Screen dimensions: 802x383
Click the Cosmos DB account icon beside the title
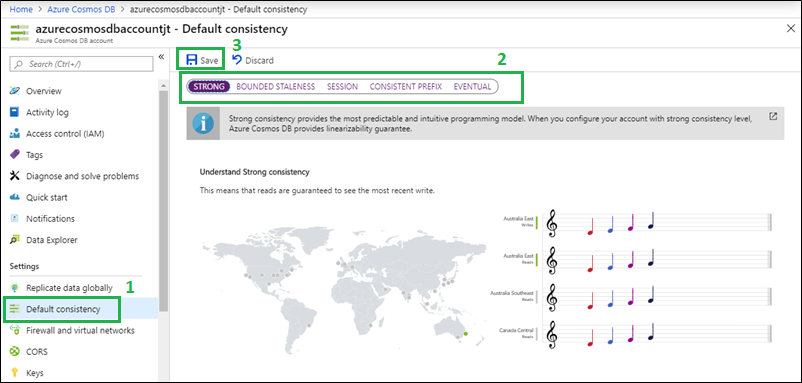pos(19,32)
